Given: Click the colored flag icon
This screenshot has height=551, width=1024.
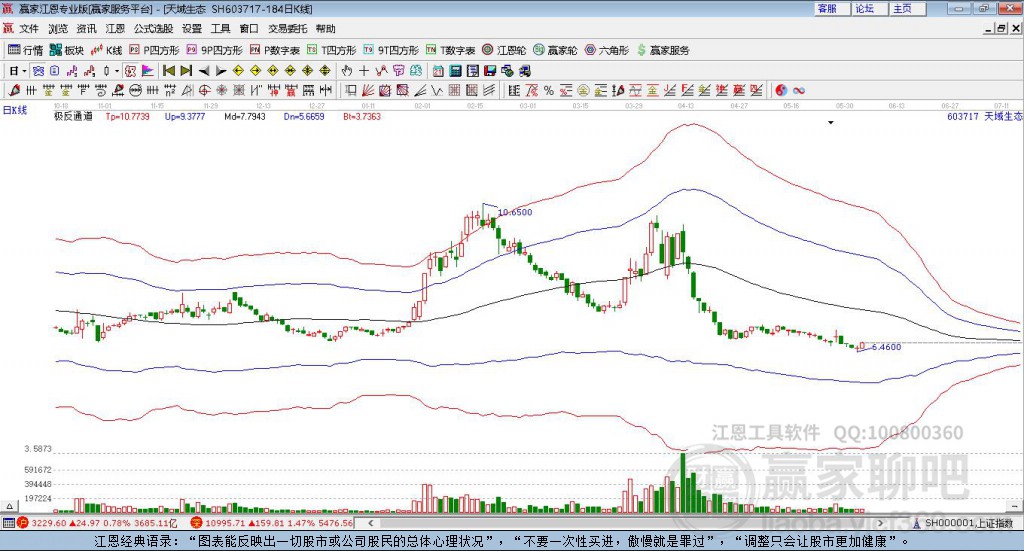Looking at the screenshot, I should 148,71.
